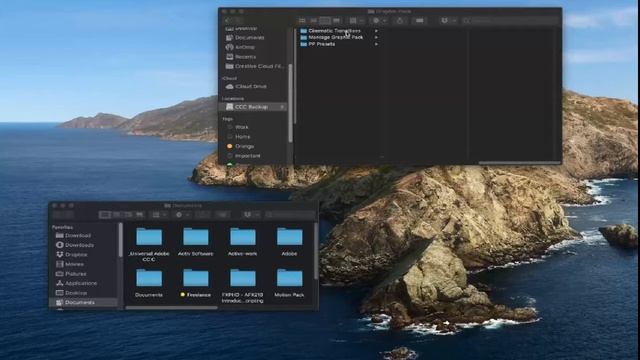The image size is (640, 360).
Task: Focus search field in top Finder window
Action: (x=510, y=20)
